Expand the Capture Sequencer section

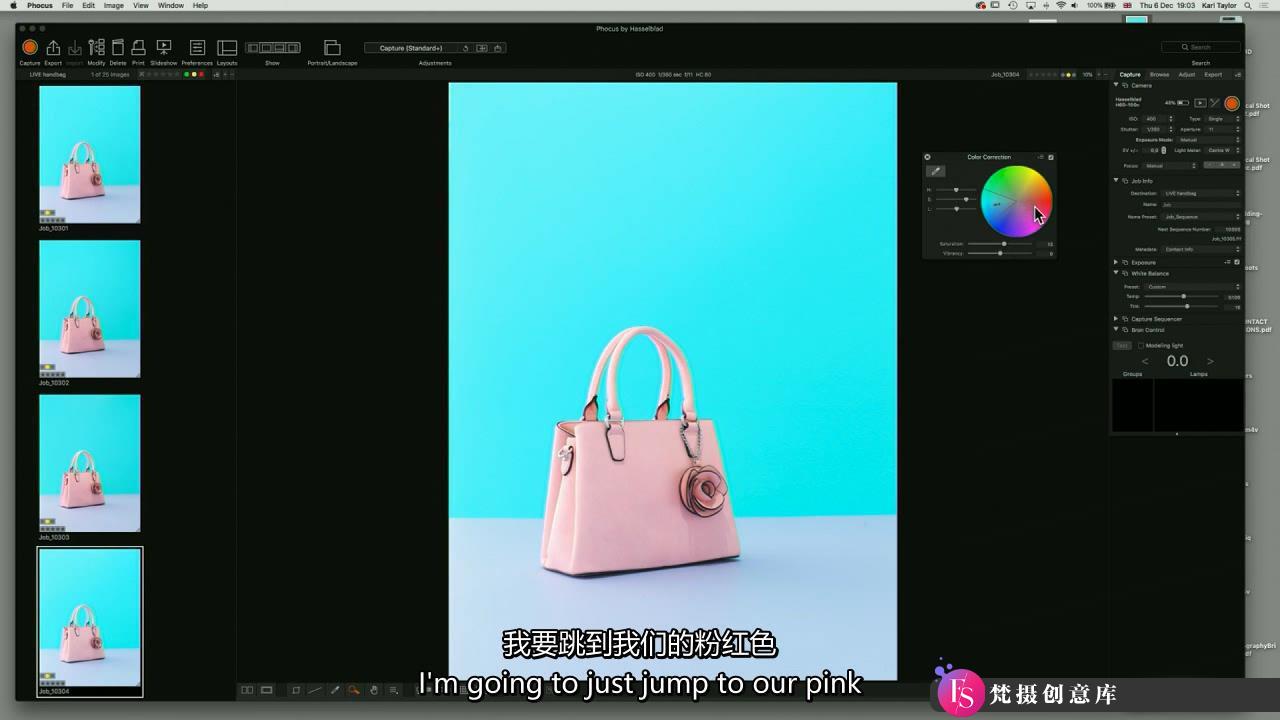click(1117, 319)
